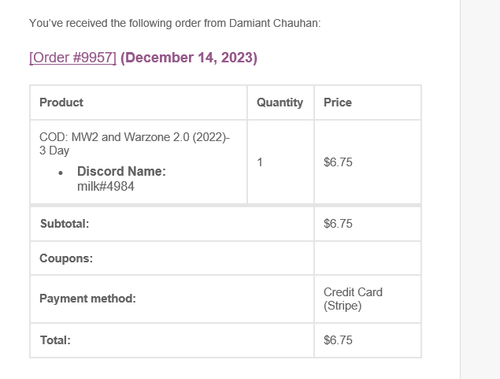Click the December 14, 2023 date heading
Viewport: 500px width, 379px height.
189,58
